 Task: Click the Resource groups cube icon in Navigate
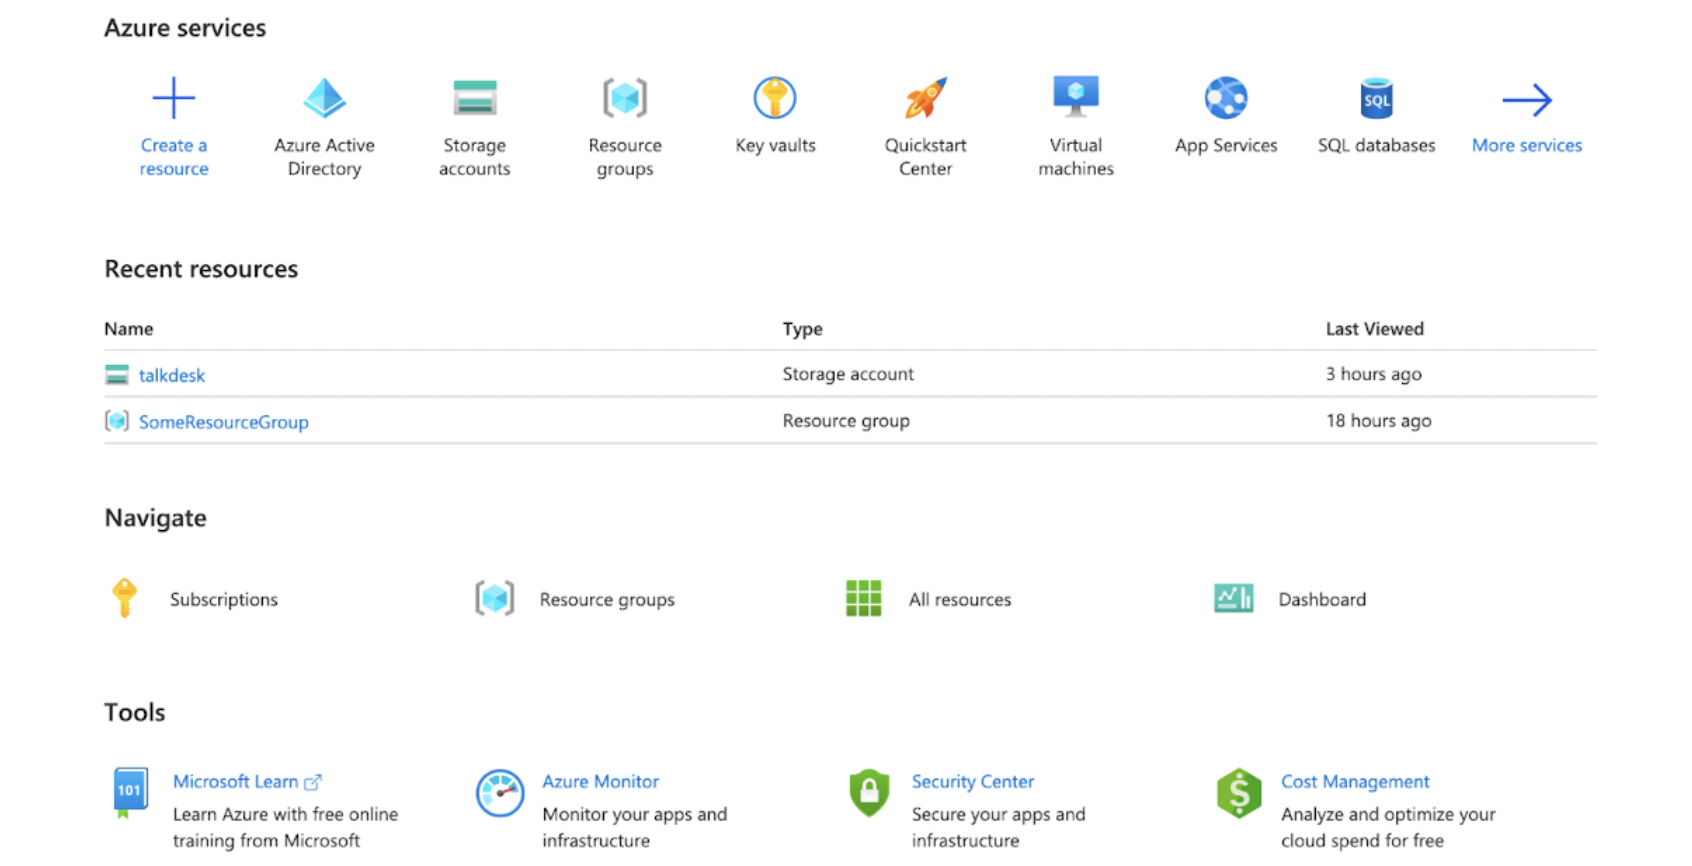point(495,598)
